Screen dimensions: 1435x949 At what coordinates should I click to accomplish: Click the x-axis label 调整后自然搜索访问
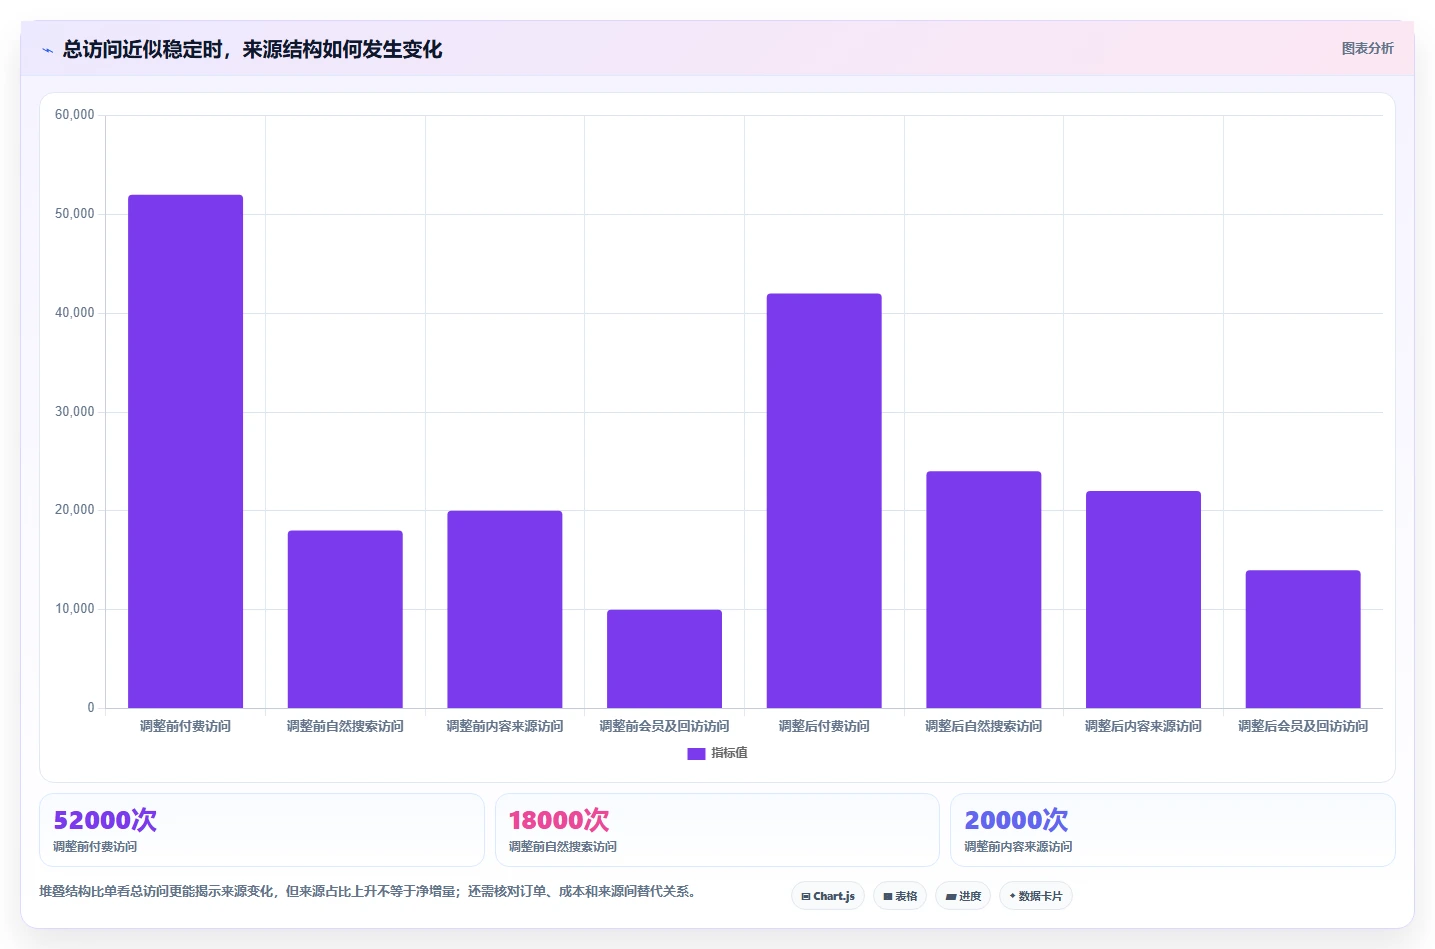(x=984, y=726)
